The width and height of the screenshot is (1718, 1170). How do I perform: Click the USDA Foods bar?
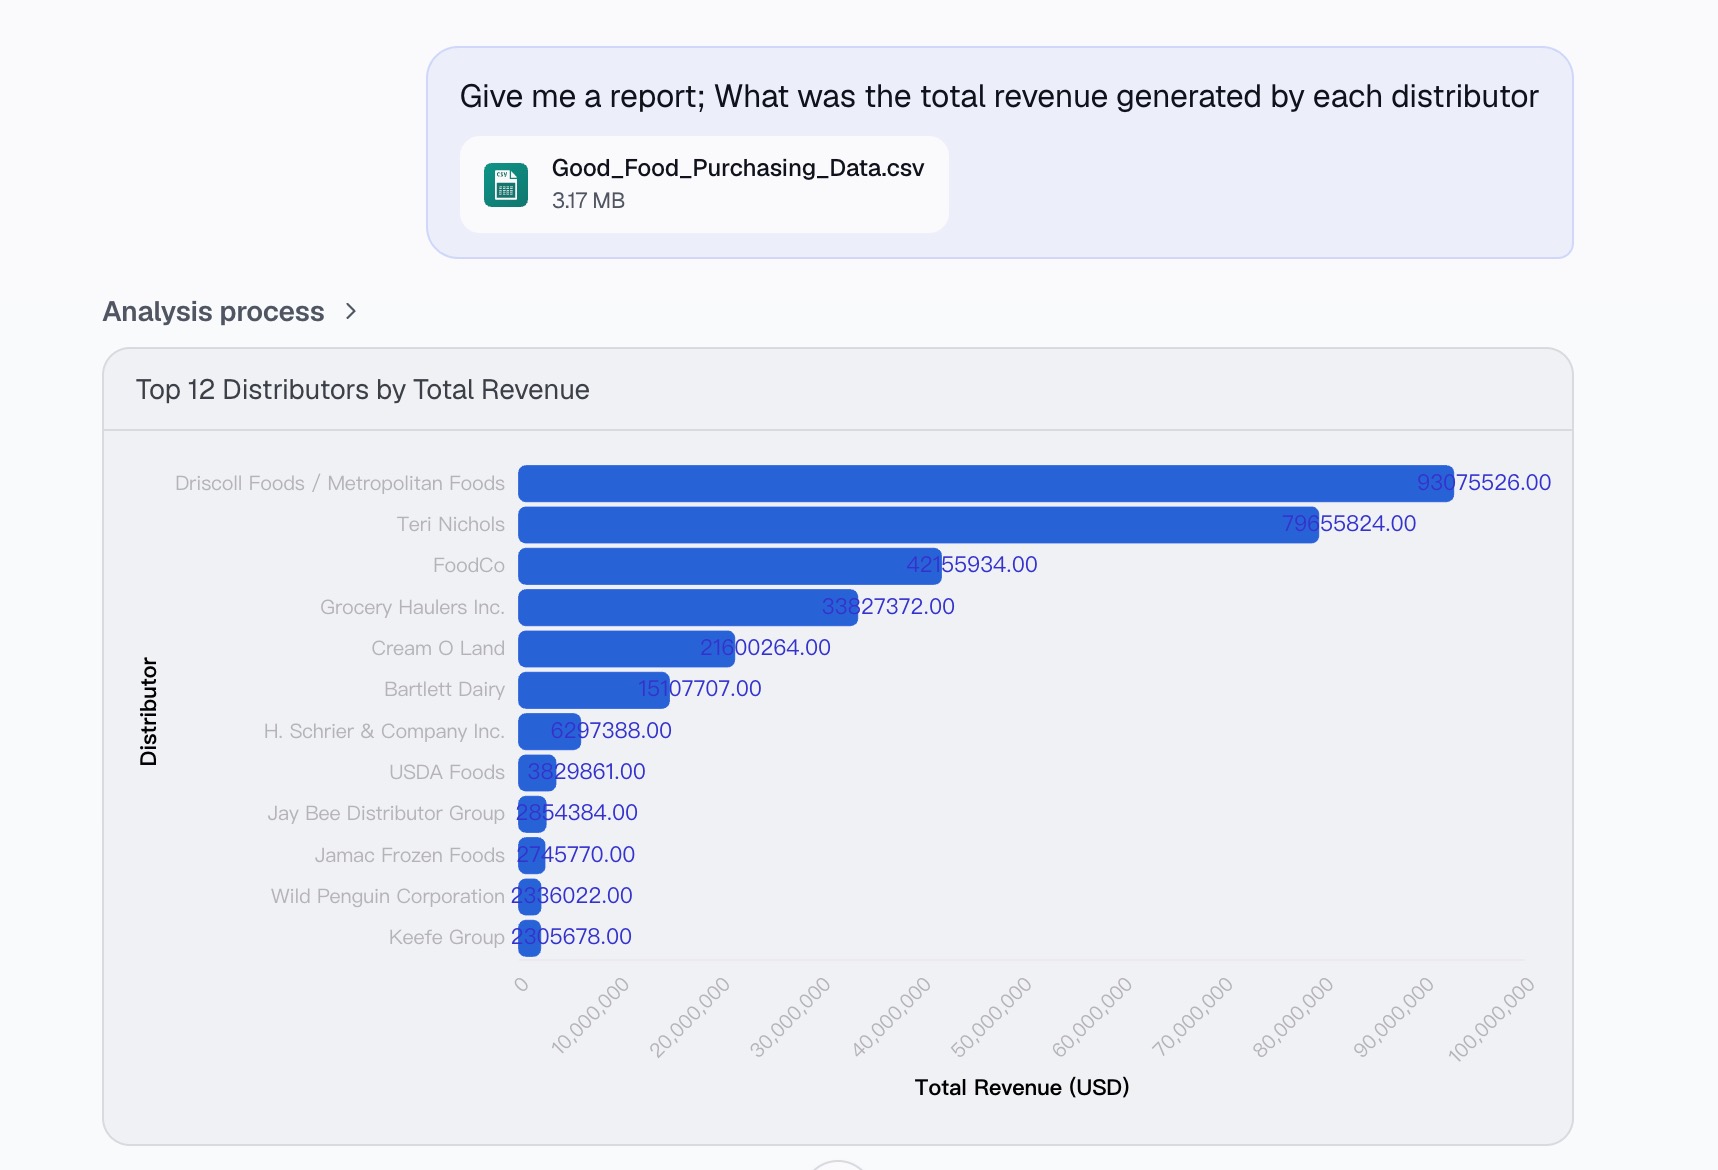[x=536, y=773]
